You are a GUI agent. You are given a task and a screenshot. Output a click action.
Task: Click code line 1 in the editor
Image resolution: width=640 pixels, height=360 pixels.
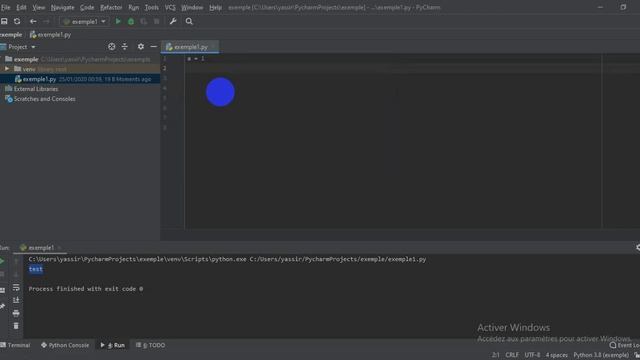[196, 59]
